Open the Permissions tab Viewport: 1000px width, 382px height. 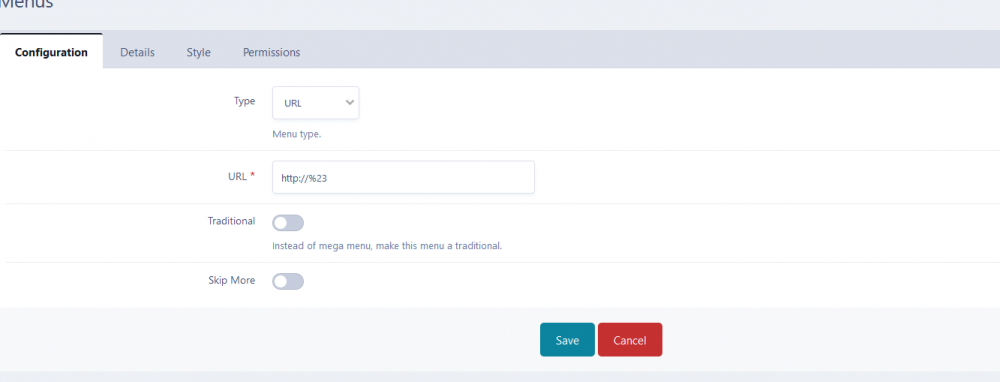271,52
